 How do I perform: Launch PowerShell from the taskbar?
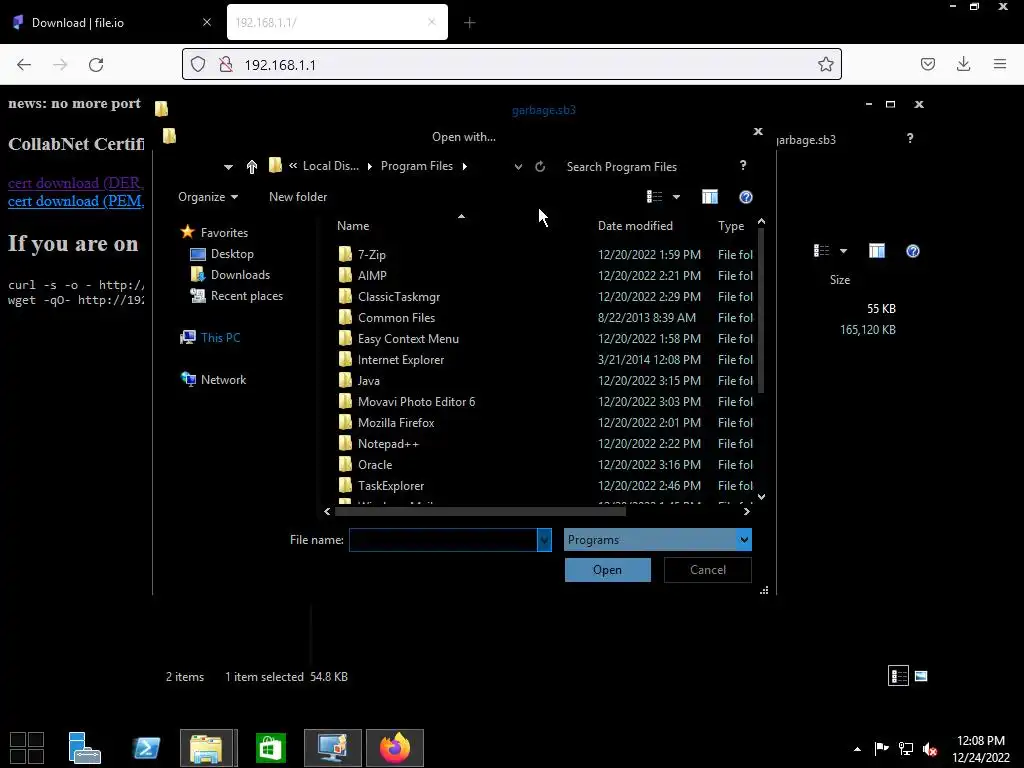click(x=146, y=748)
